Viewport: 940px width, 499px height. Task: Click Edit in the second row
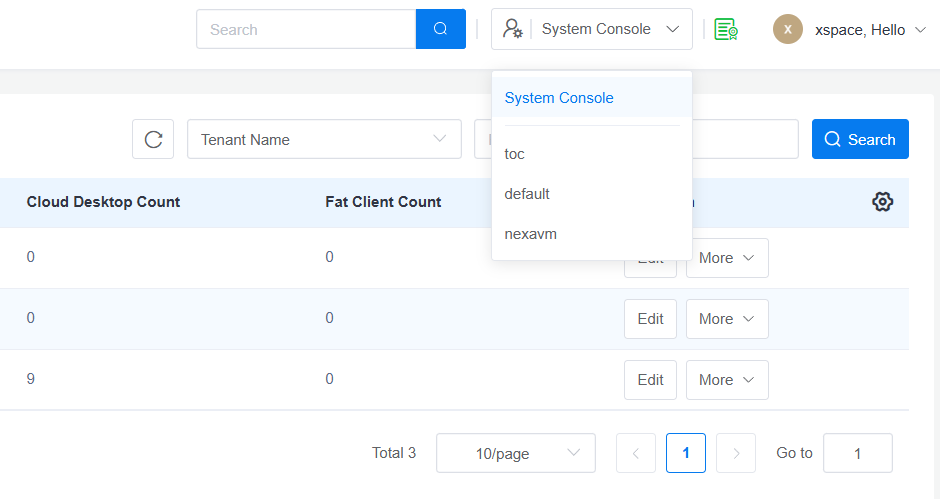pyautogui.click(x=650, y=319)
